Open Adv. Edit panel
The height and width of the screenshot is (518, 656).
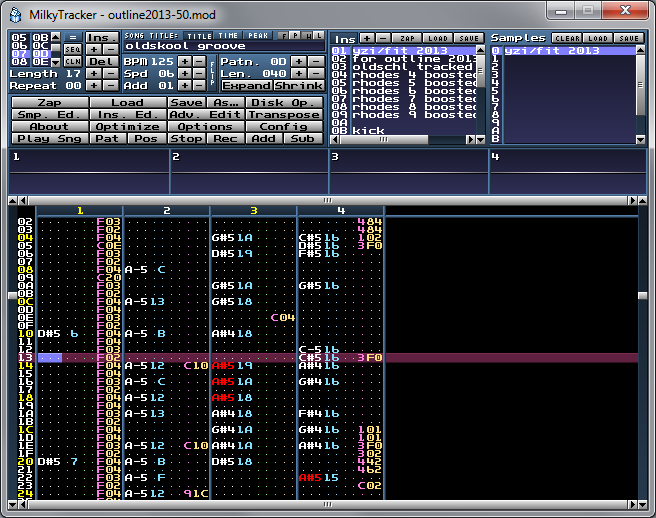(x=206, y=115)
